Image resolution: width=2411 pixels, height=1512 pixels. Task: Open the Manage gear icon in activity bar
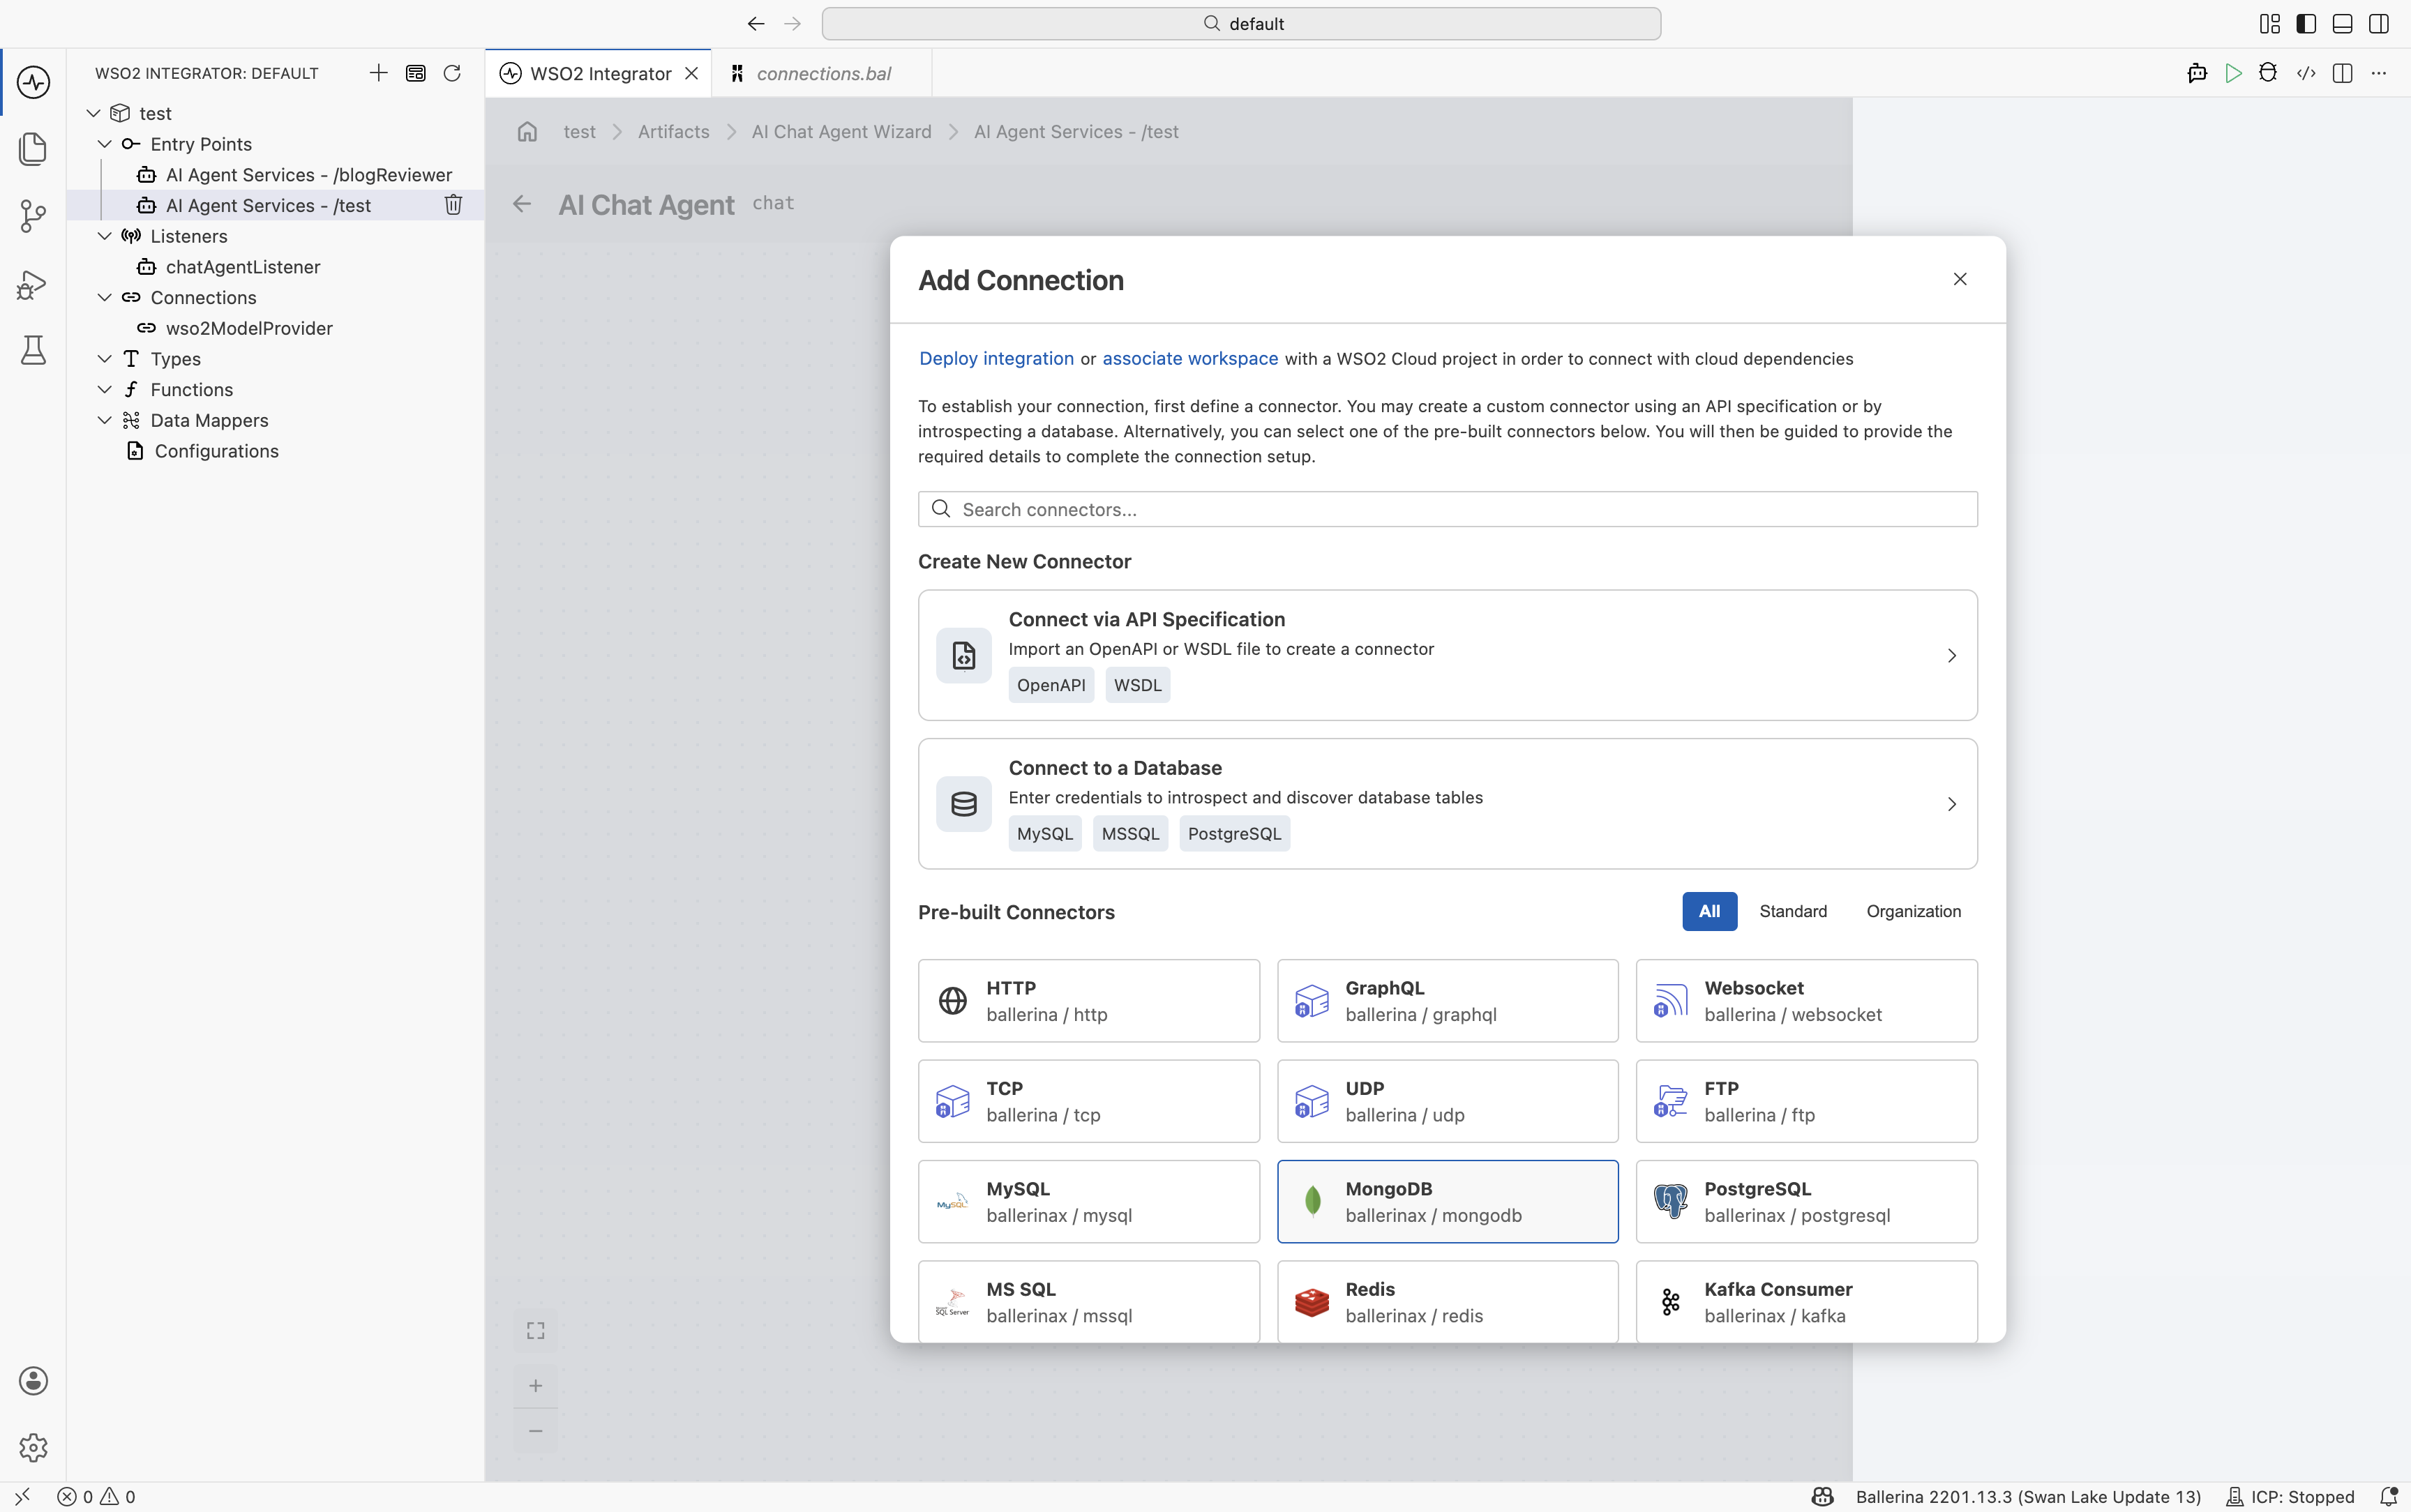coord(33,1447)
